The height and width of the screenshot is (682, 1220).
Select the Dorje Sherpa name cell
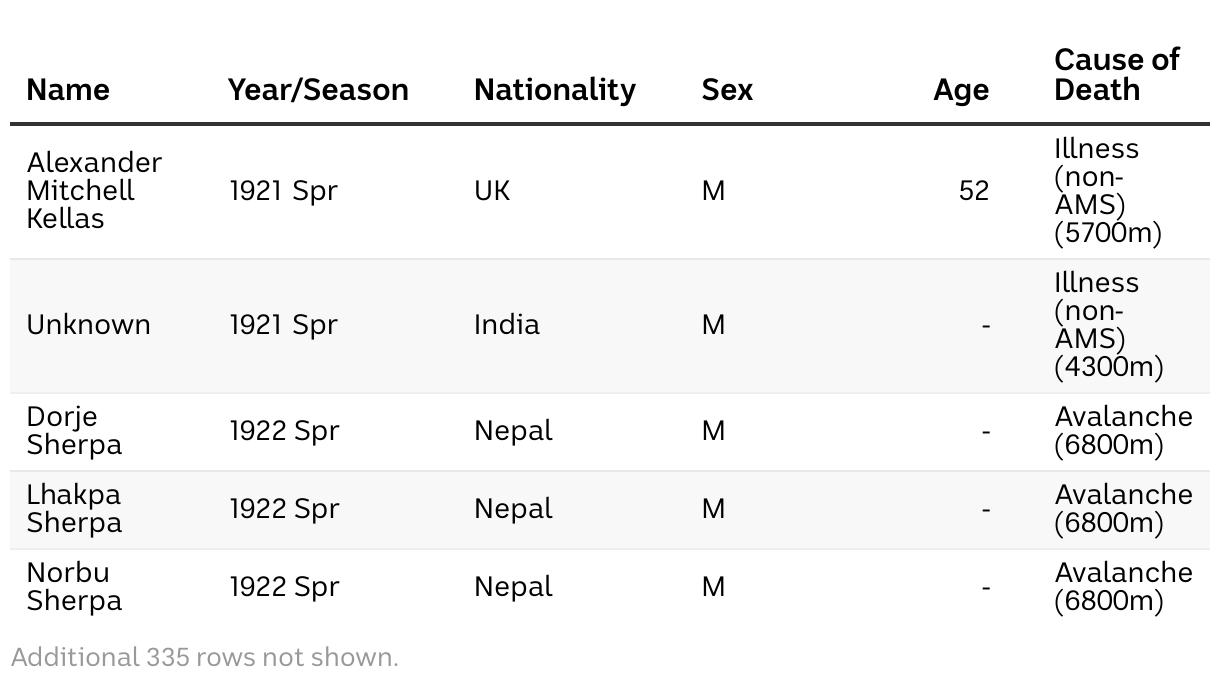click(74, 431)
